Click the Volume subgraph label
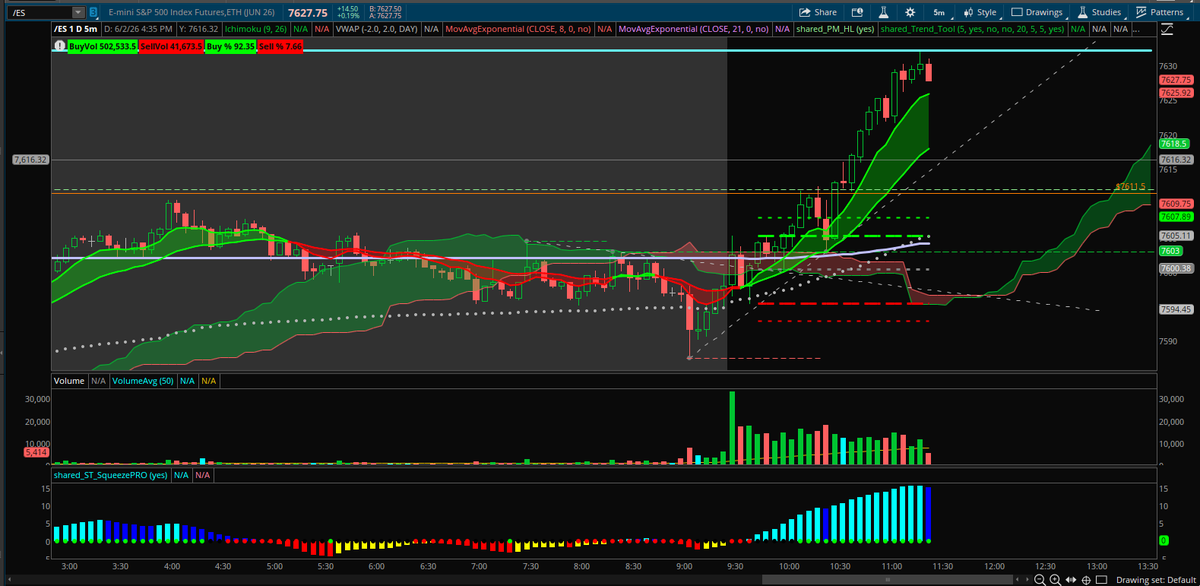The image size is (1200, 586). (x=69, y=381)
